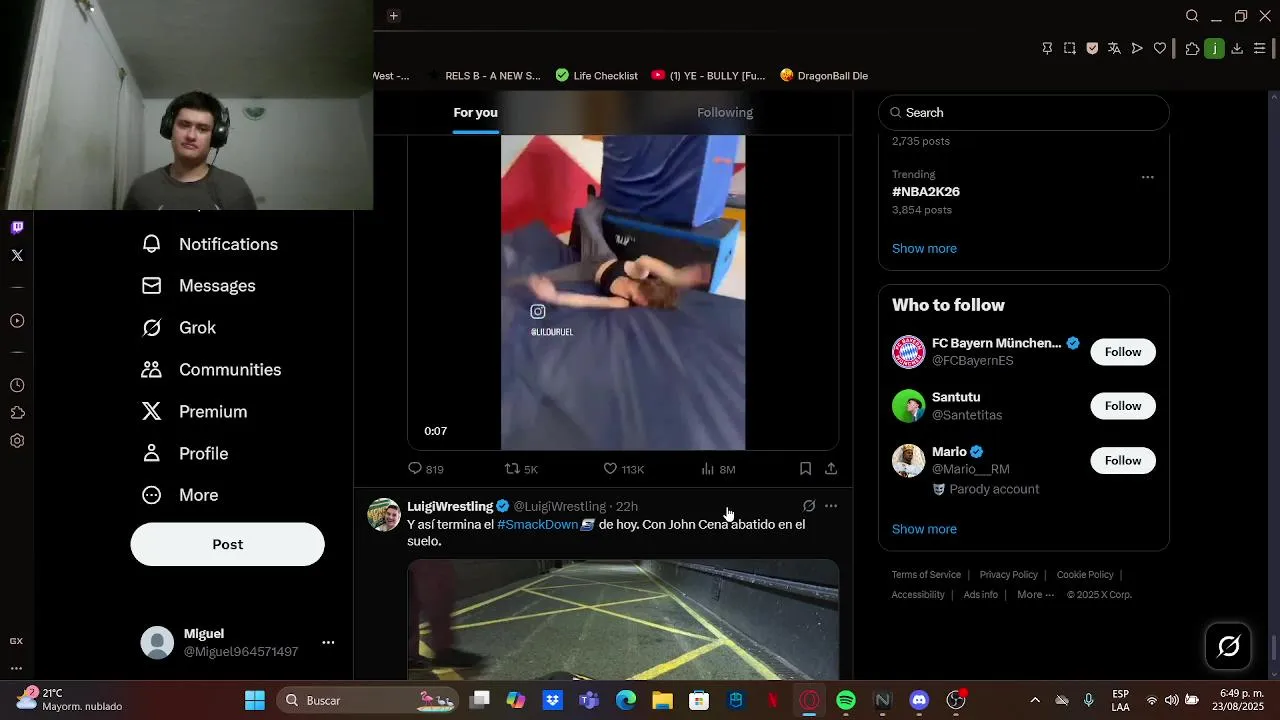Open the translate page icon
The height and width of the screenshot is (720, 1280).
pyautogui.click(x=1114, y=48)
